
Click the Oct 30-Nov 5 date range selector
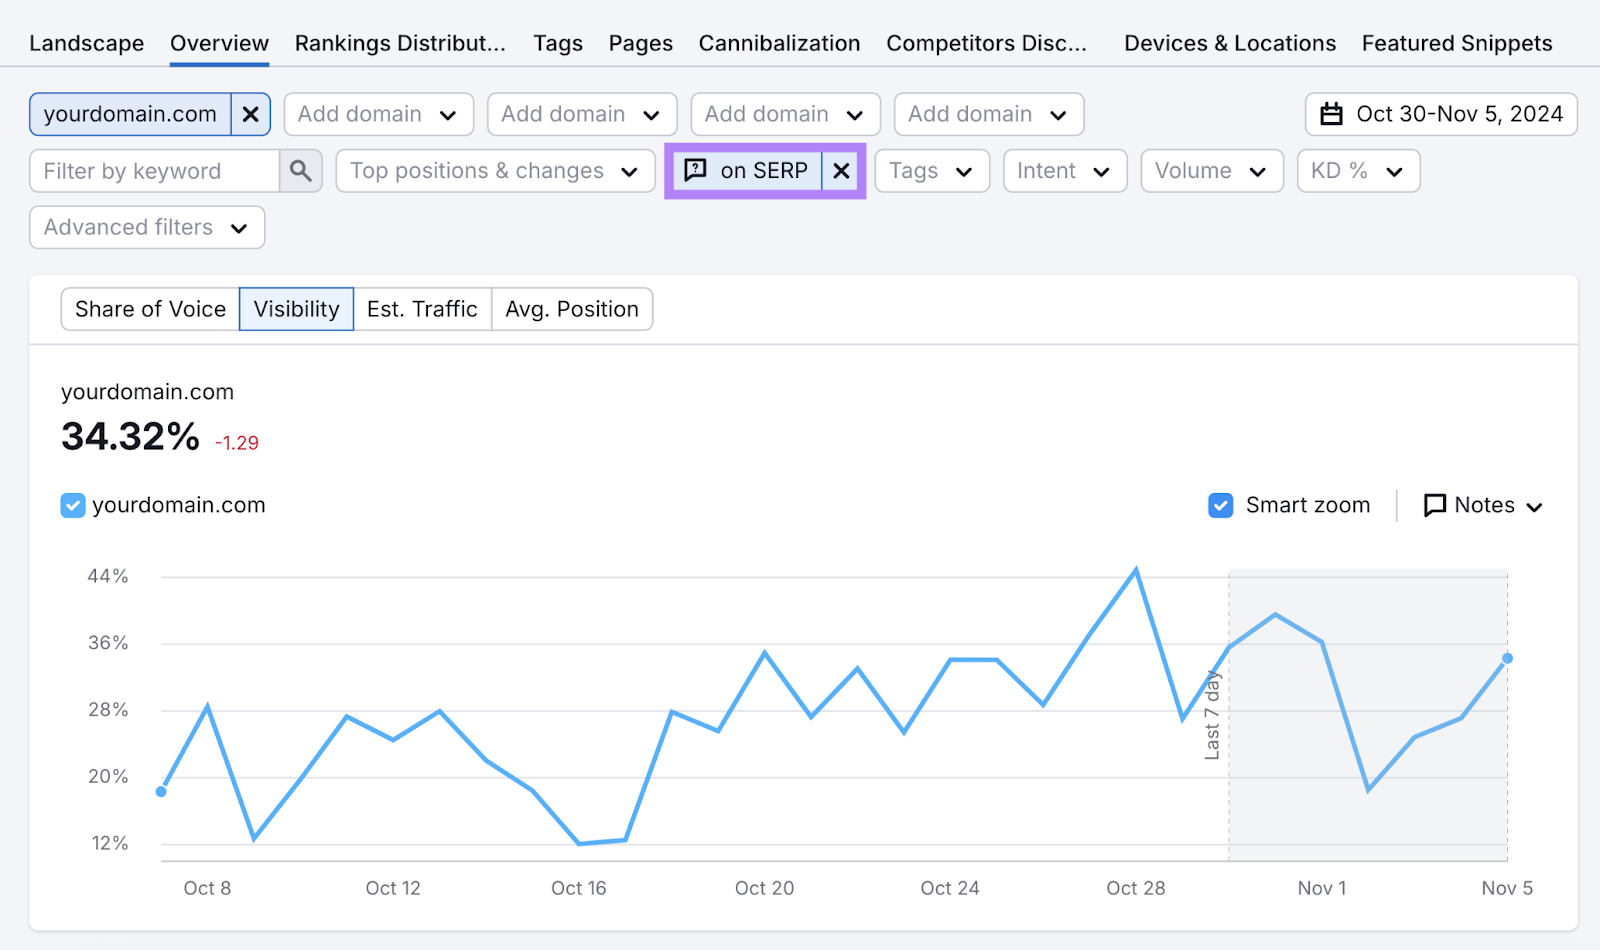click(x=1455, y=114)
